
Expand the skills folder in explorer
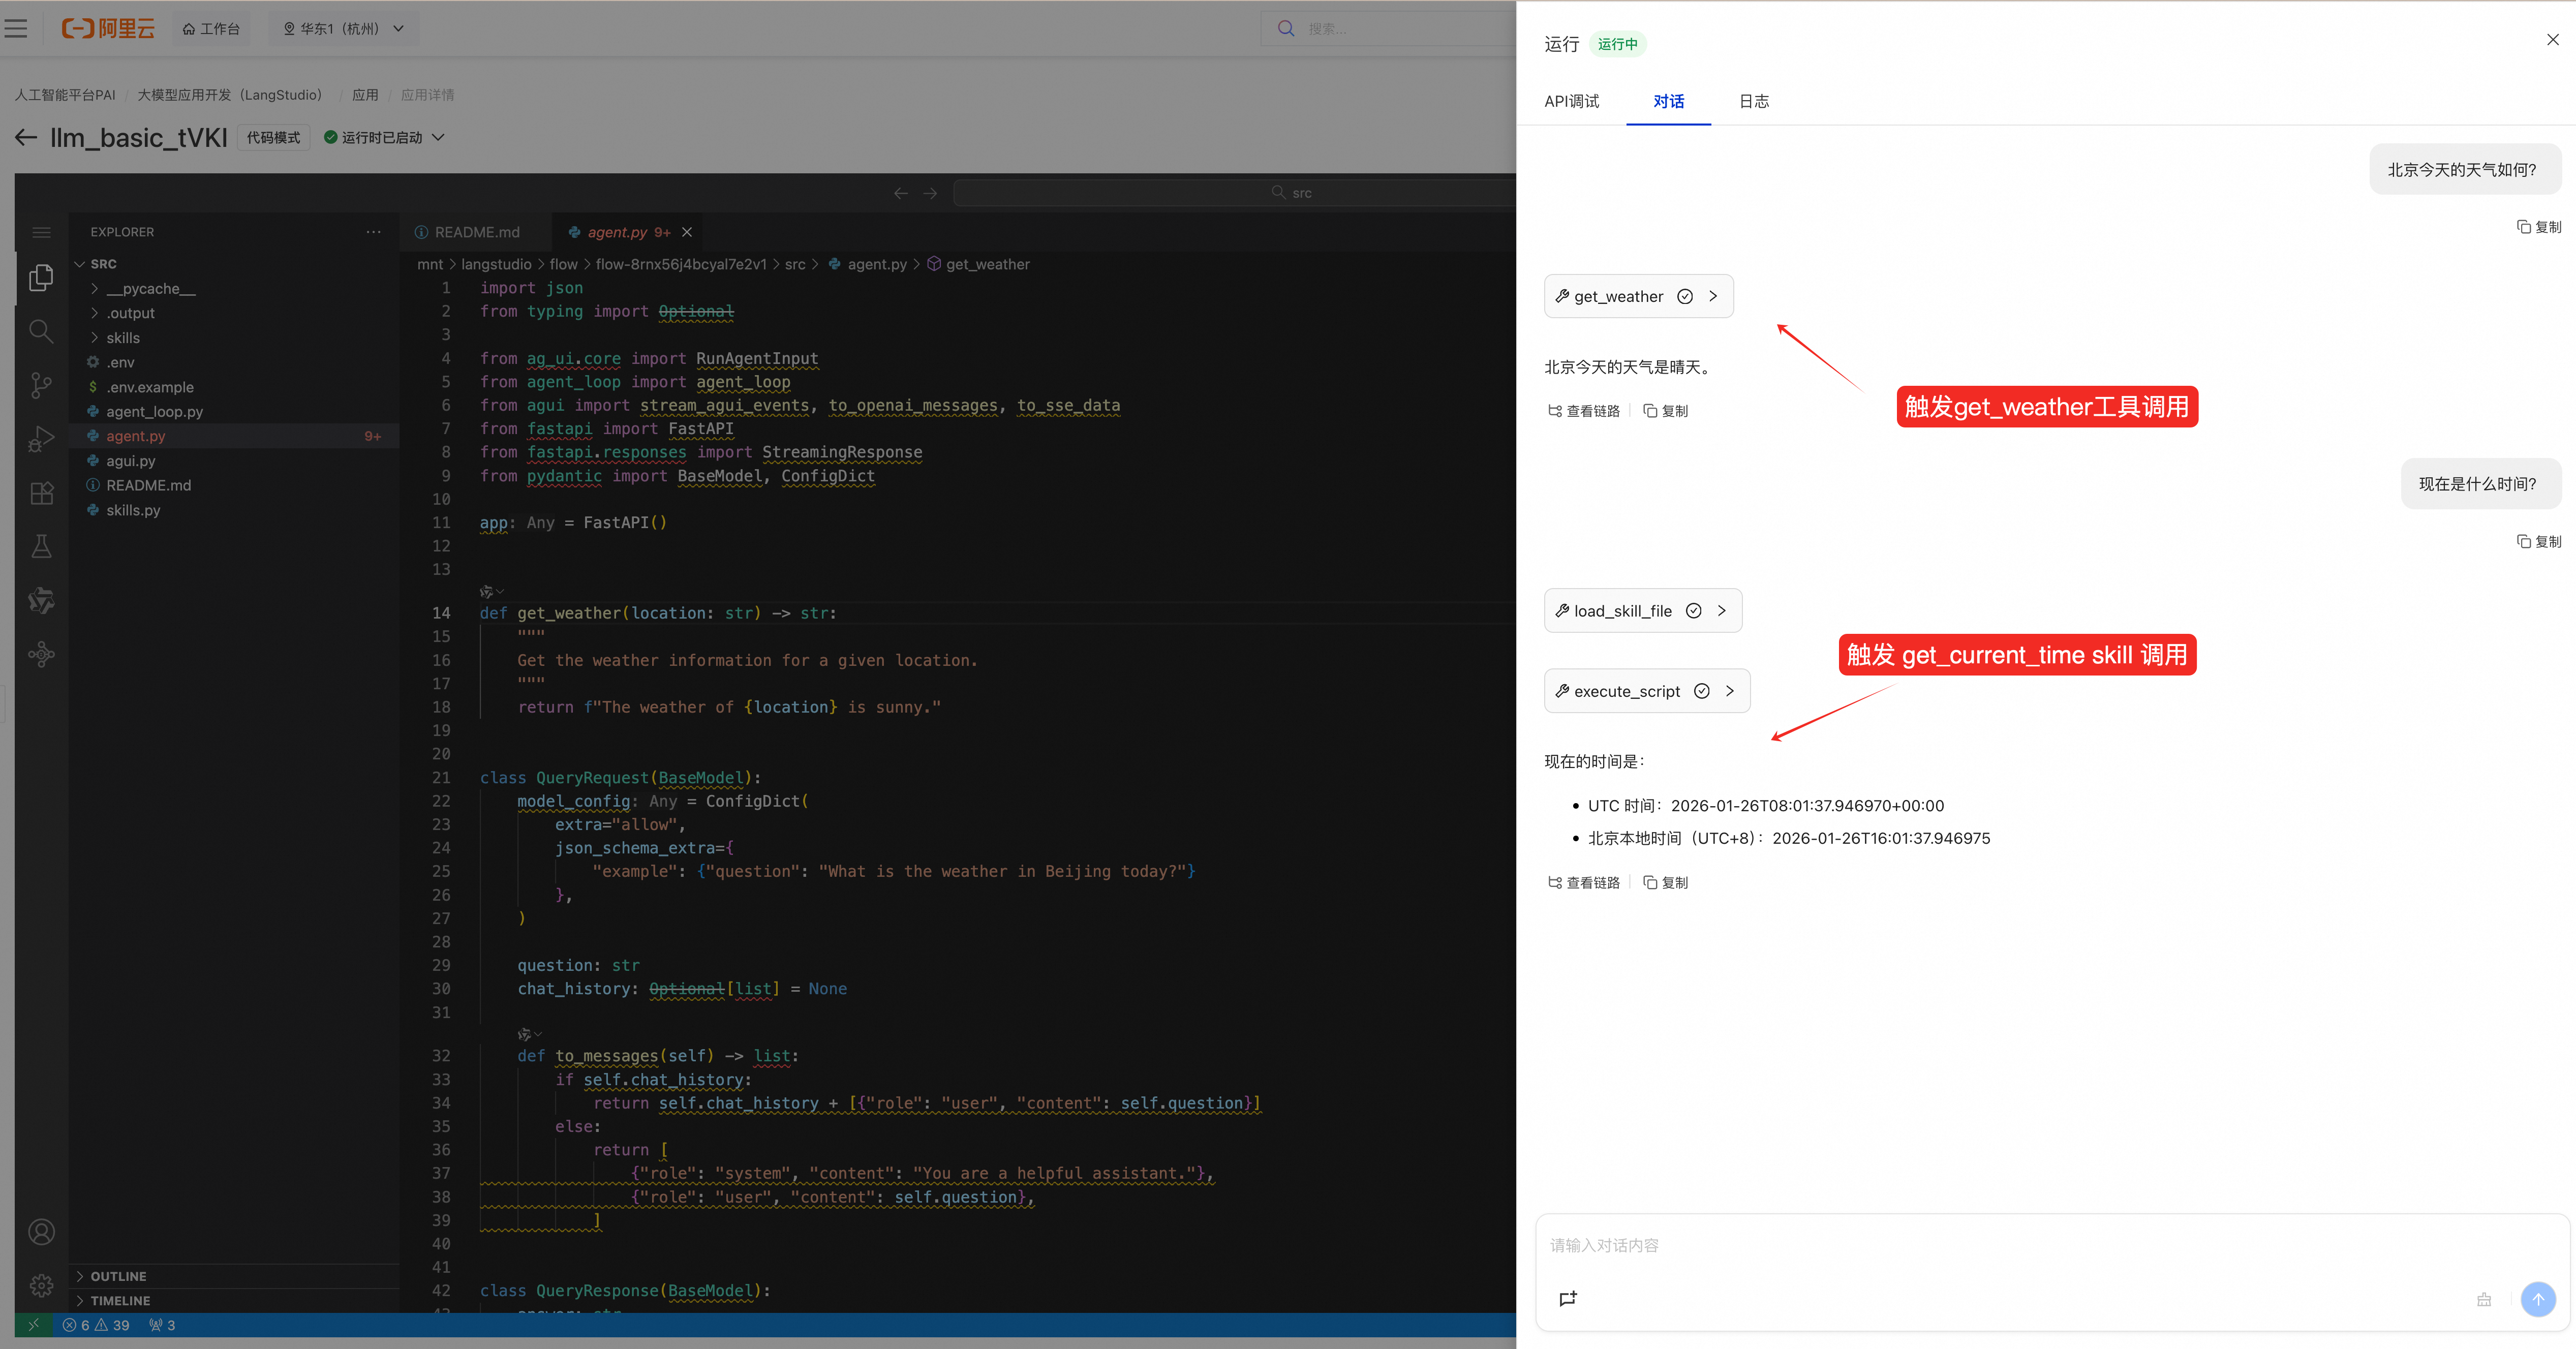123,338
